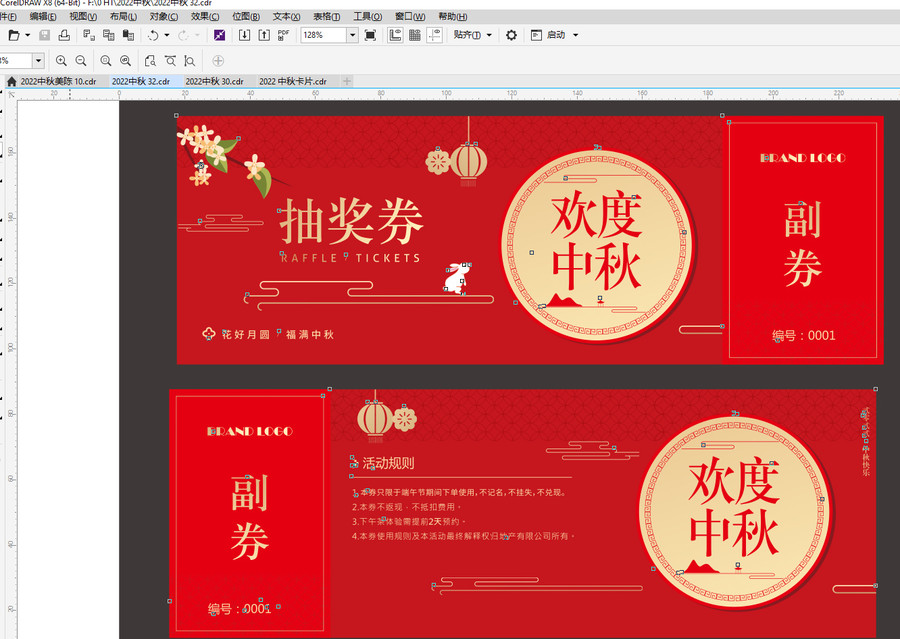Open the 布局(L) menu
The image size is (900, 639).
pyautogui.click(x=123, y=17)
